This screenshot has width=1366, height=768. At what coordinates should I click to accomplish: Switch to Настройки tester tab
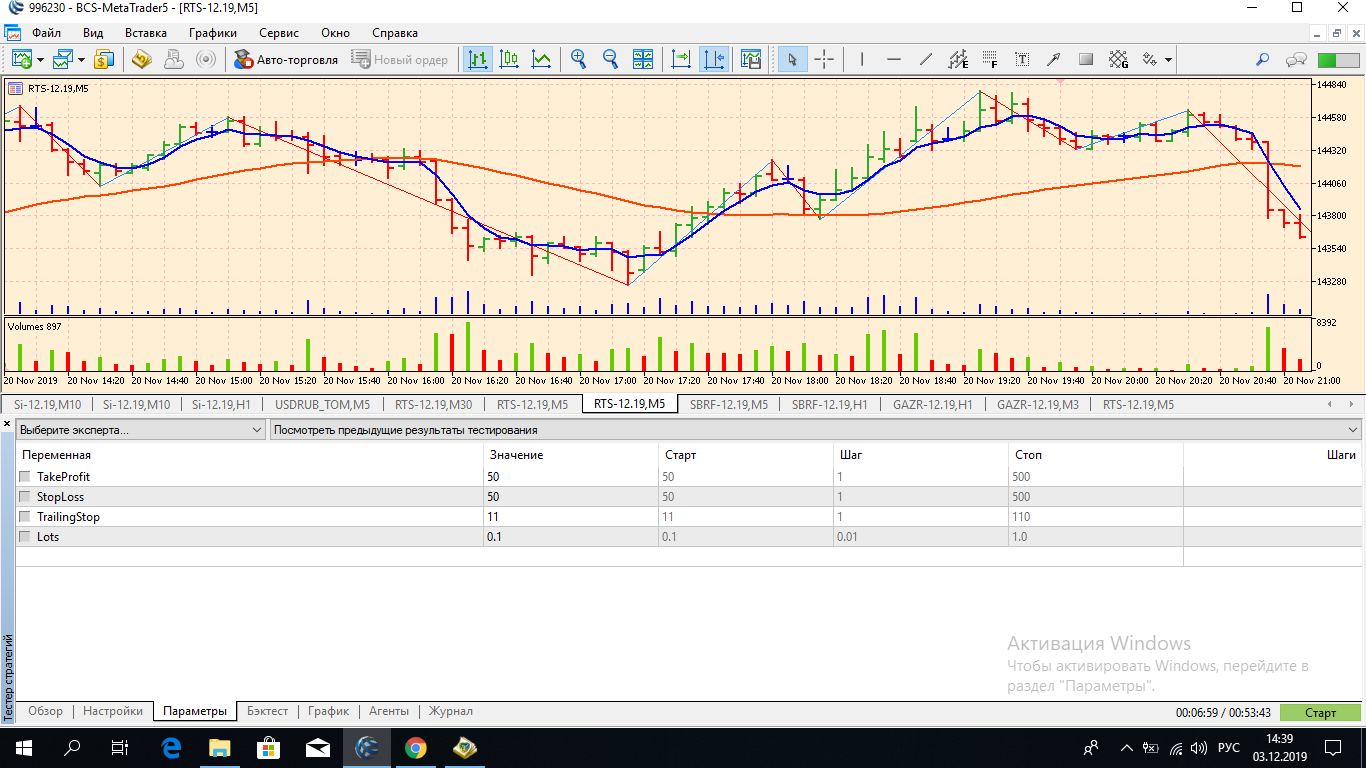pyautogui.click(x=113, y=711)
